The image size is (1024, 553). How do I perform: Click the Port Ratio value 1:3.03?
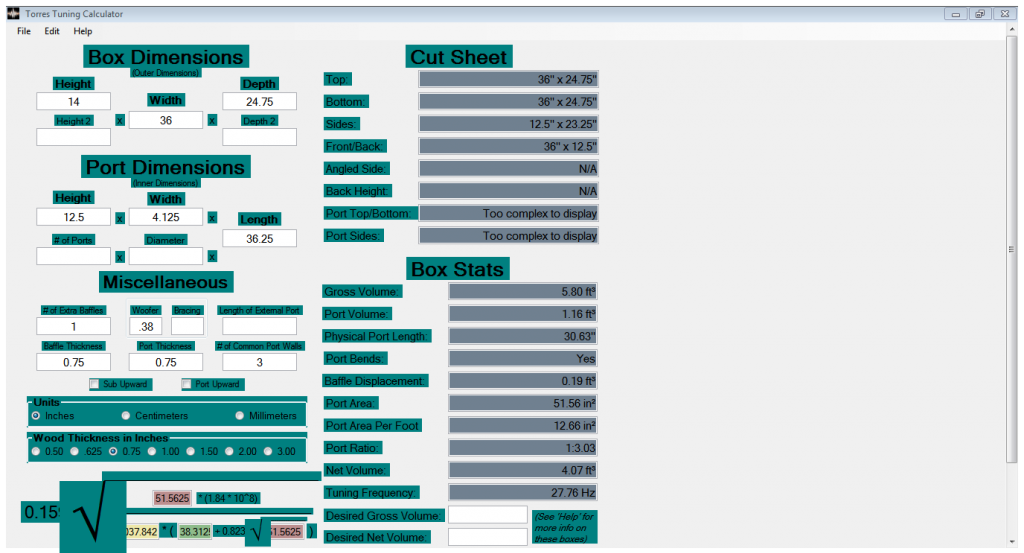[x=523, y=448]
